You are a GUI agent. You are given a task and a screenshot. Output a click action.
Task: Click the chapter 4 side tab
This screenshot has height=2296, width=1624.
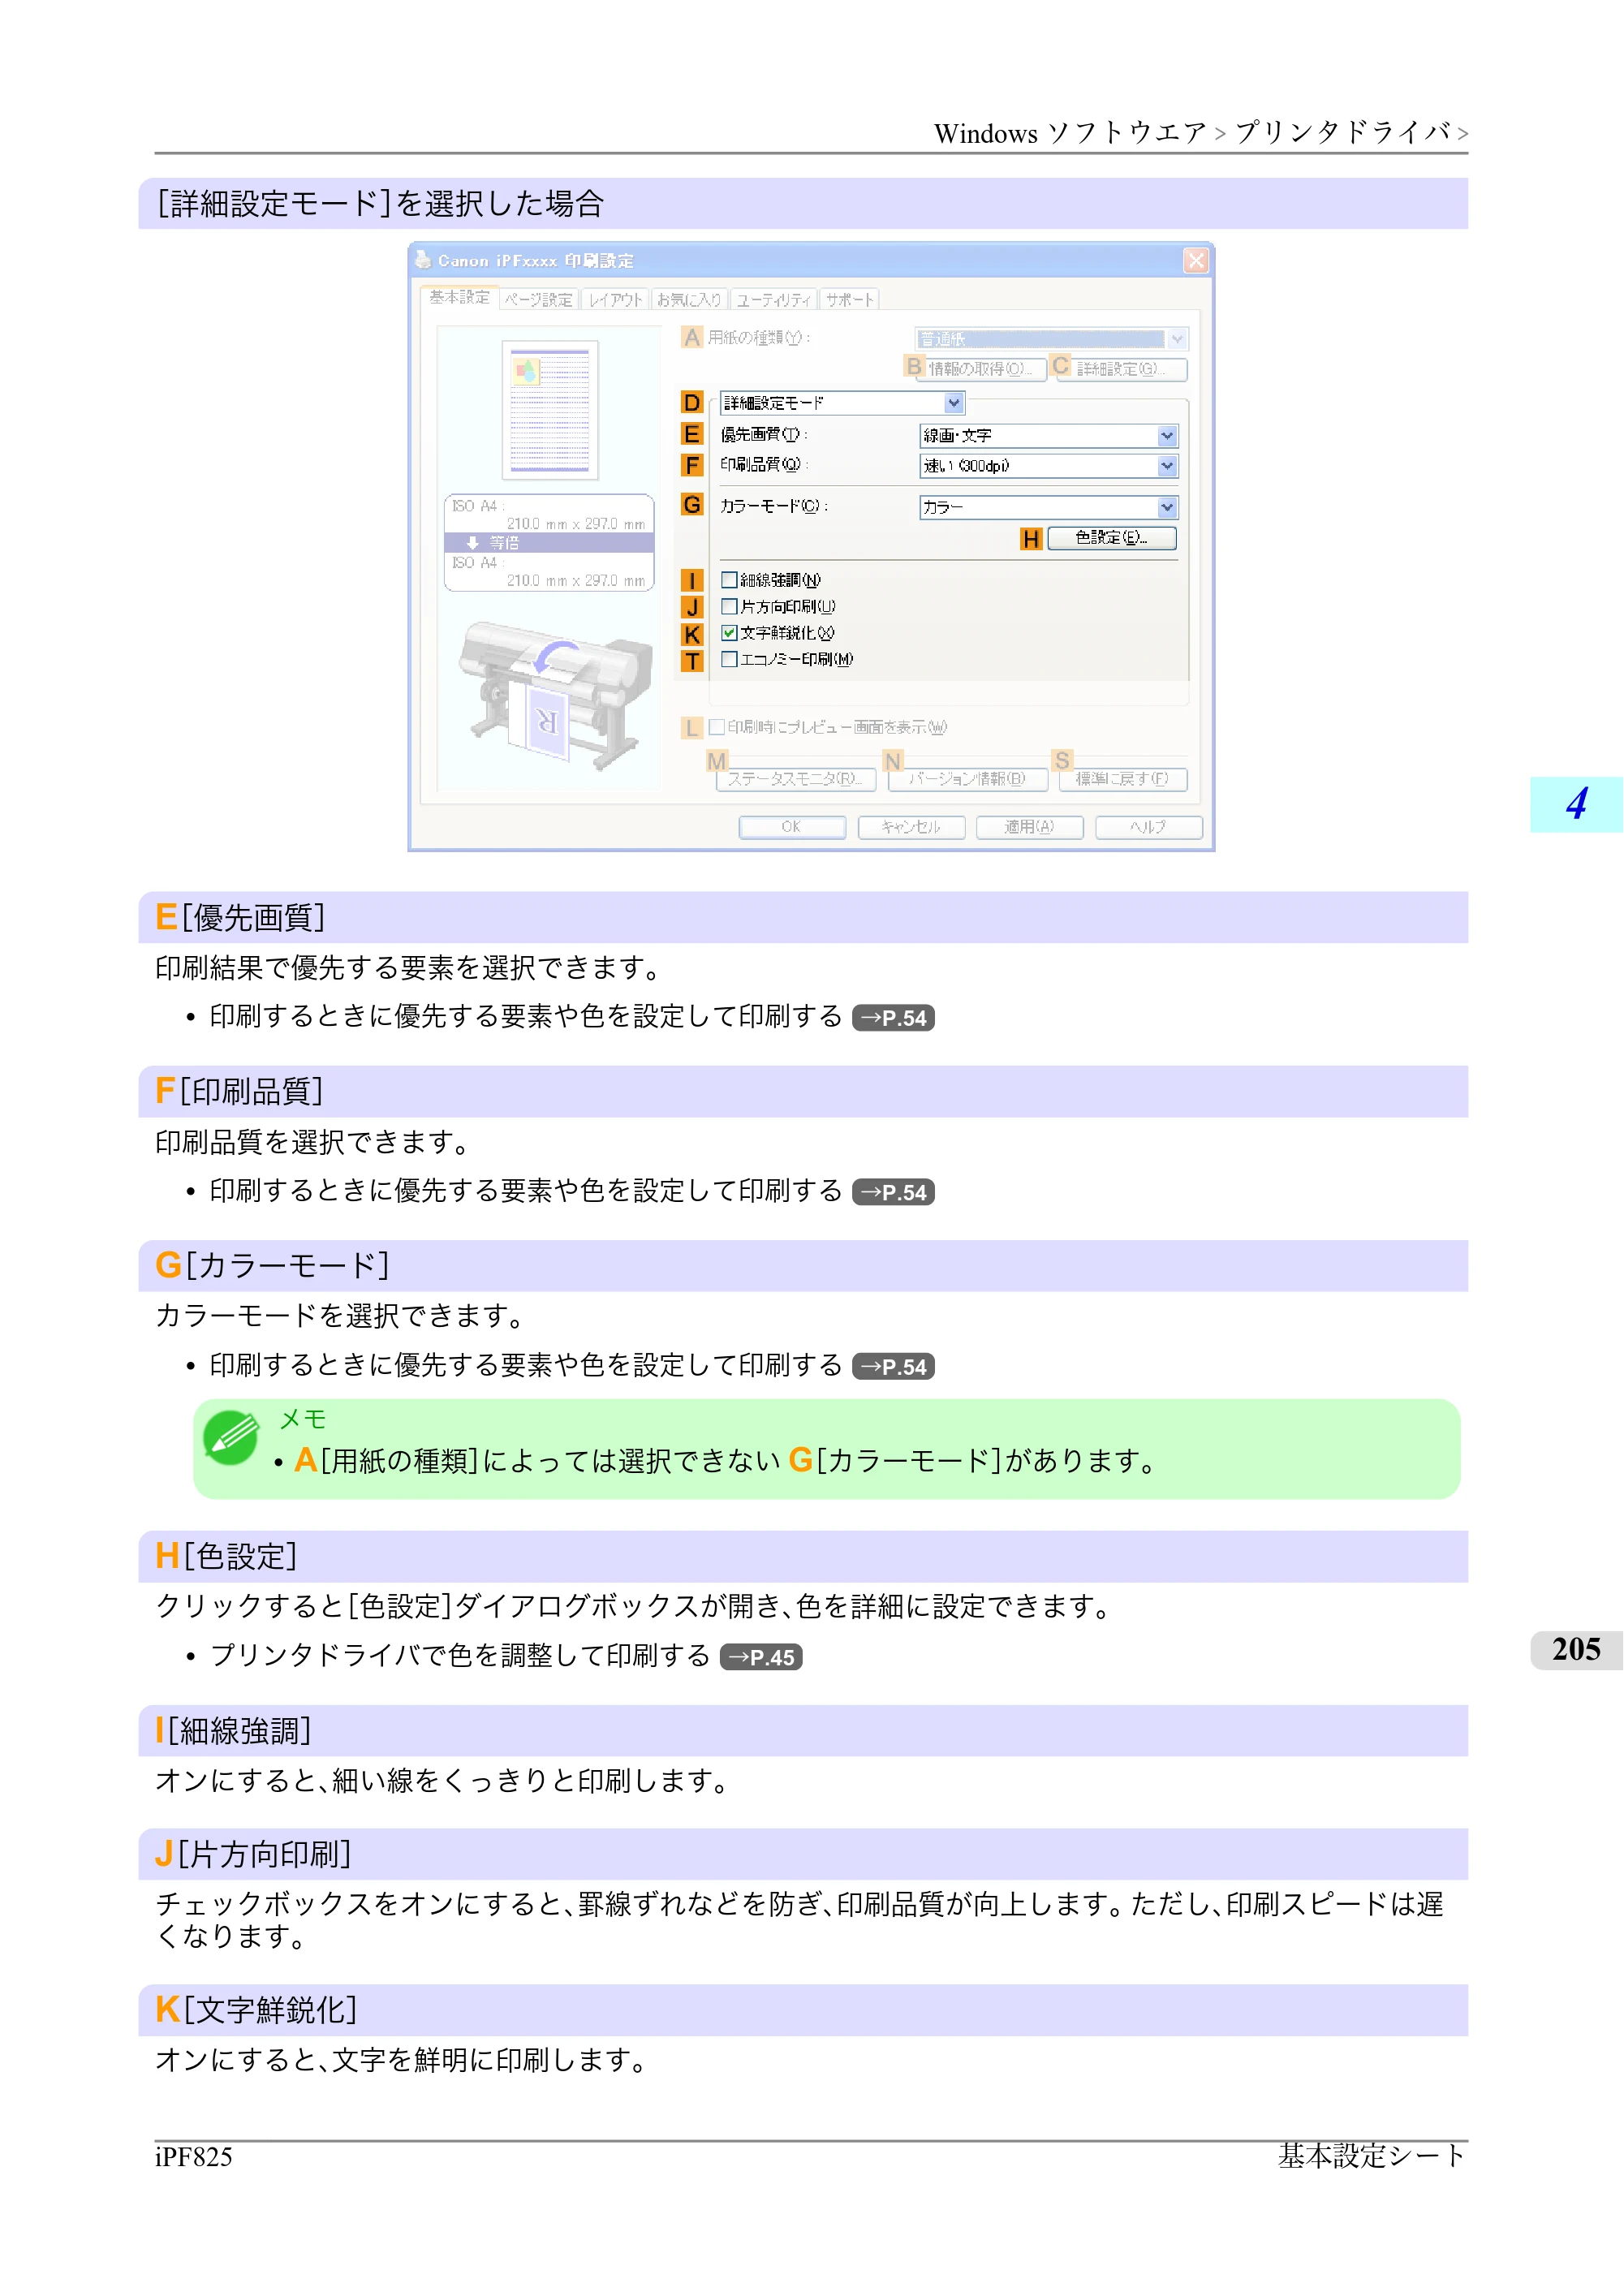click(x=1576, y=804)
